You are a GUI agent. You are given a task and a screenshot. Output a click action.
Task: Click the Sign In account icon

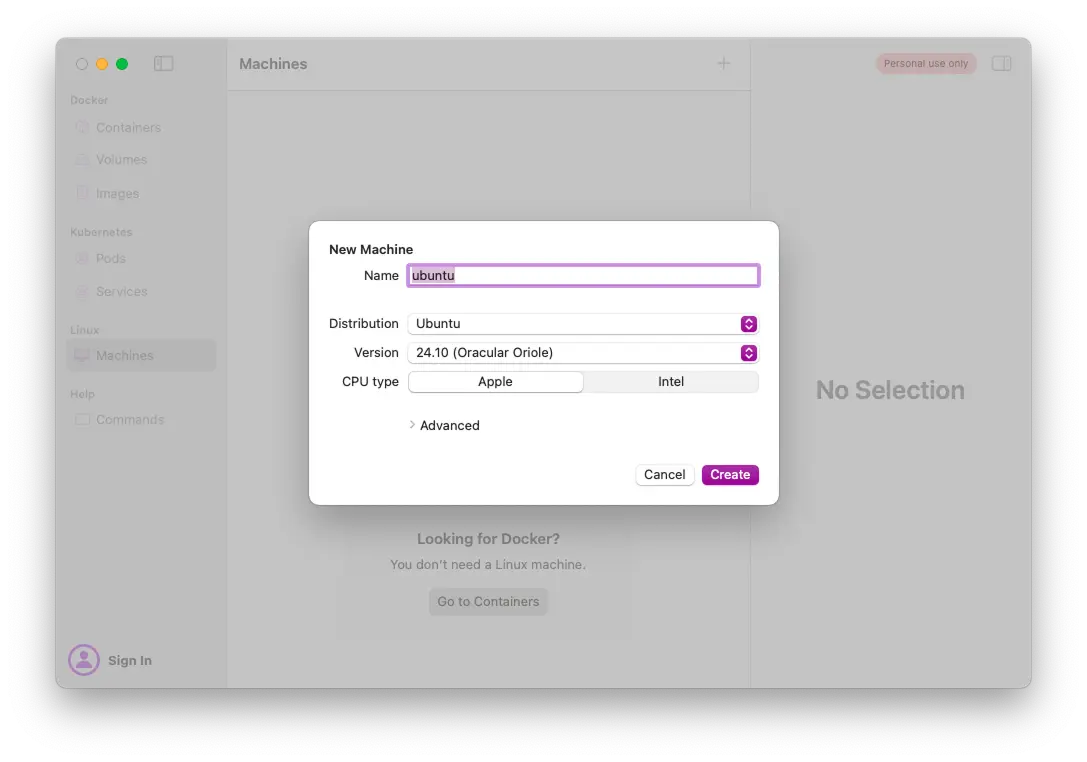pos(84,660)
